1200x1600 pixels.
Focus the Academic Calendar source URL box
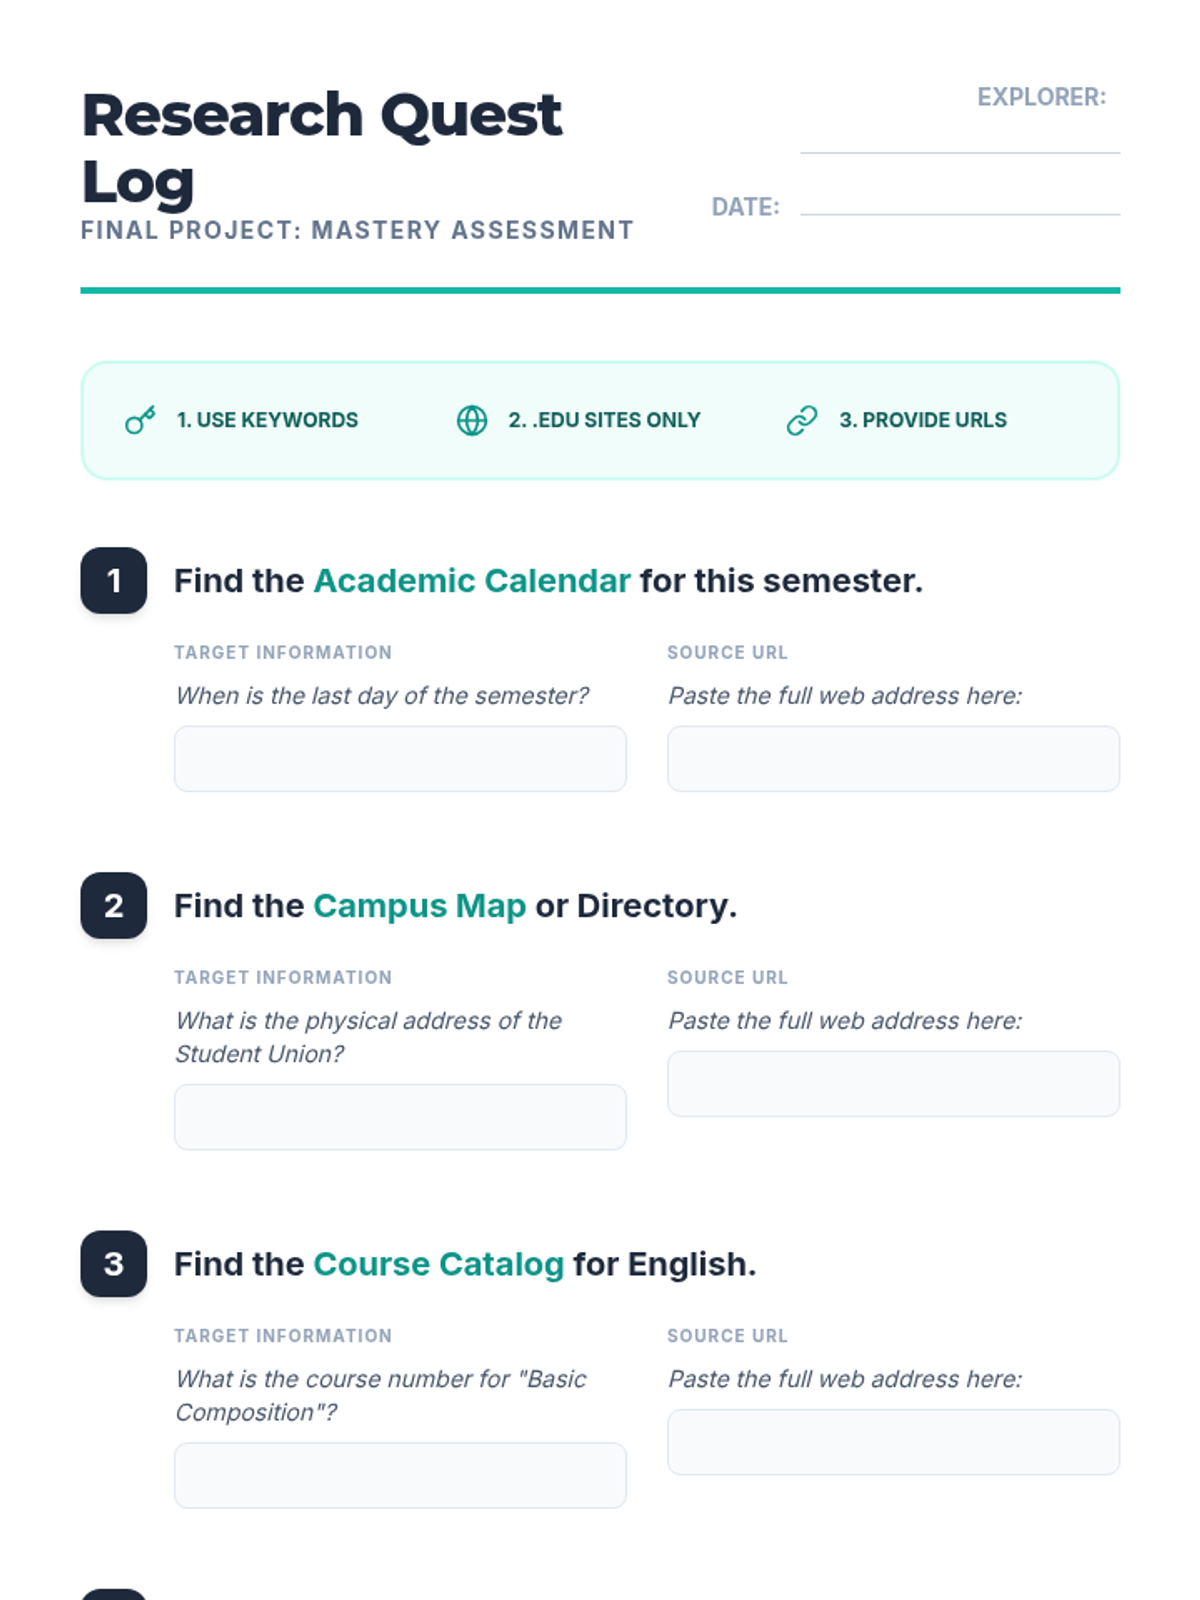point(893,759)
